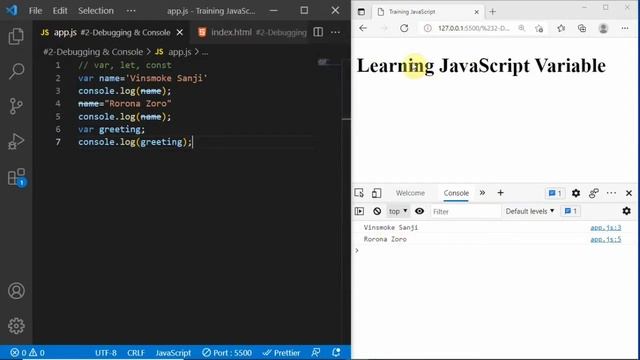Open a new browser tab
The width and height of the screenshot is (640, 360).
[492, 11]
